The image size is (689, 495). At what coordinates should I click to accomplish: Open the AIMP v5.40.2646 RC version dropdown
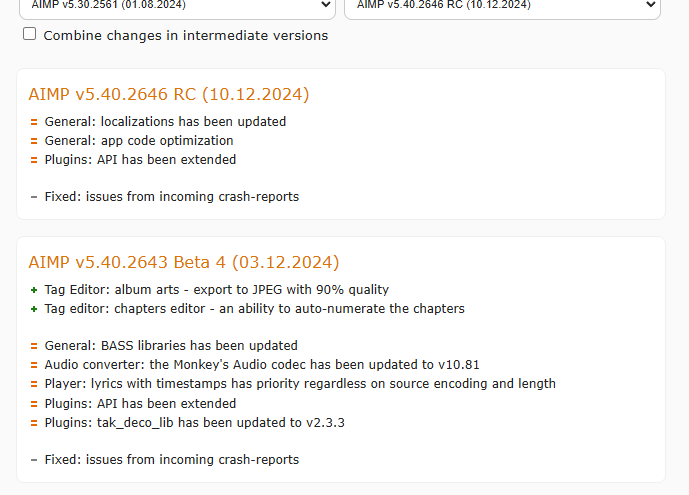(x=502, y=6)
